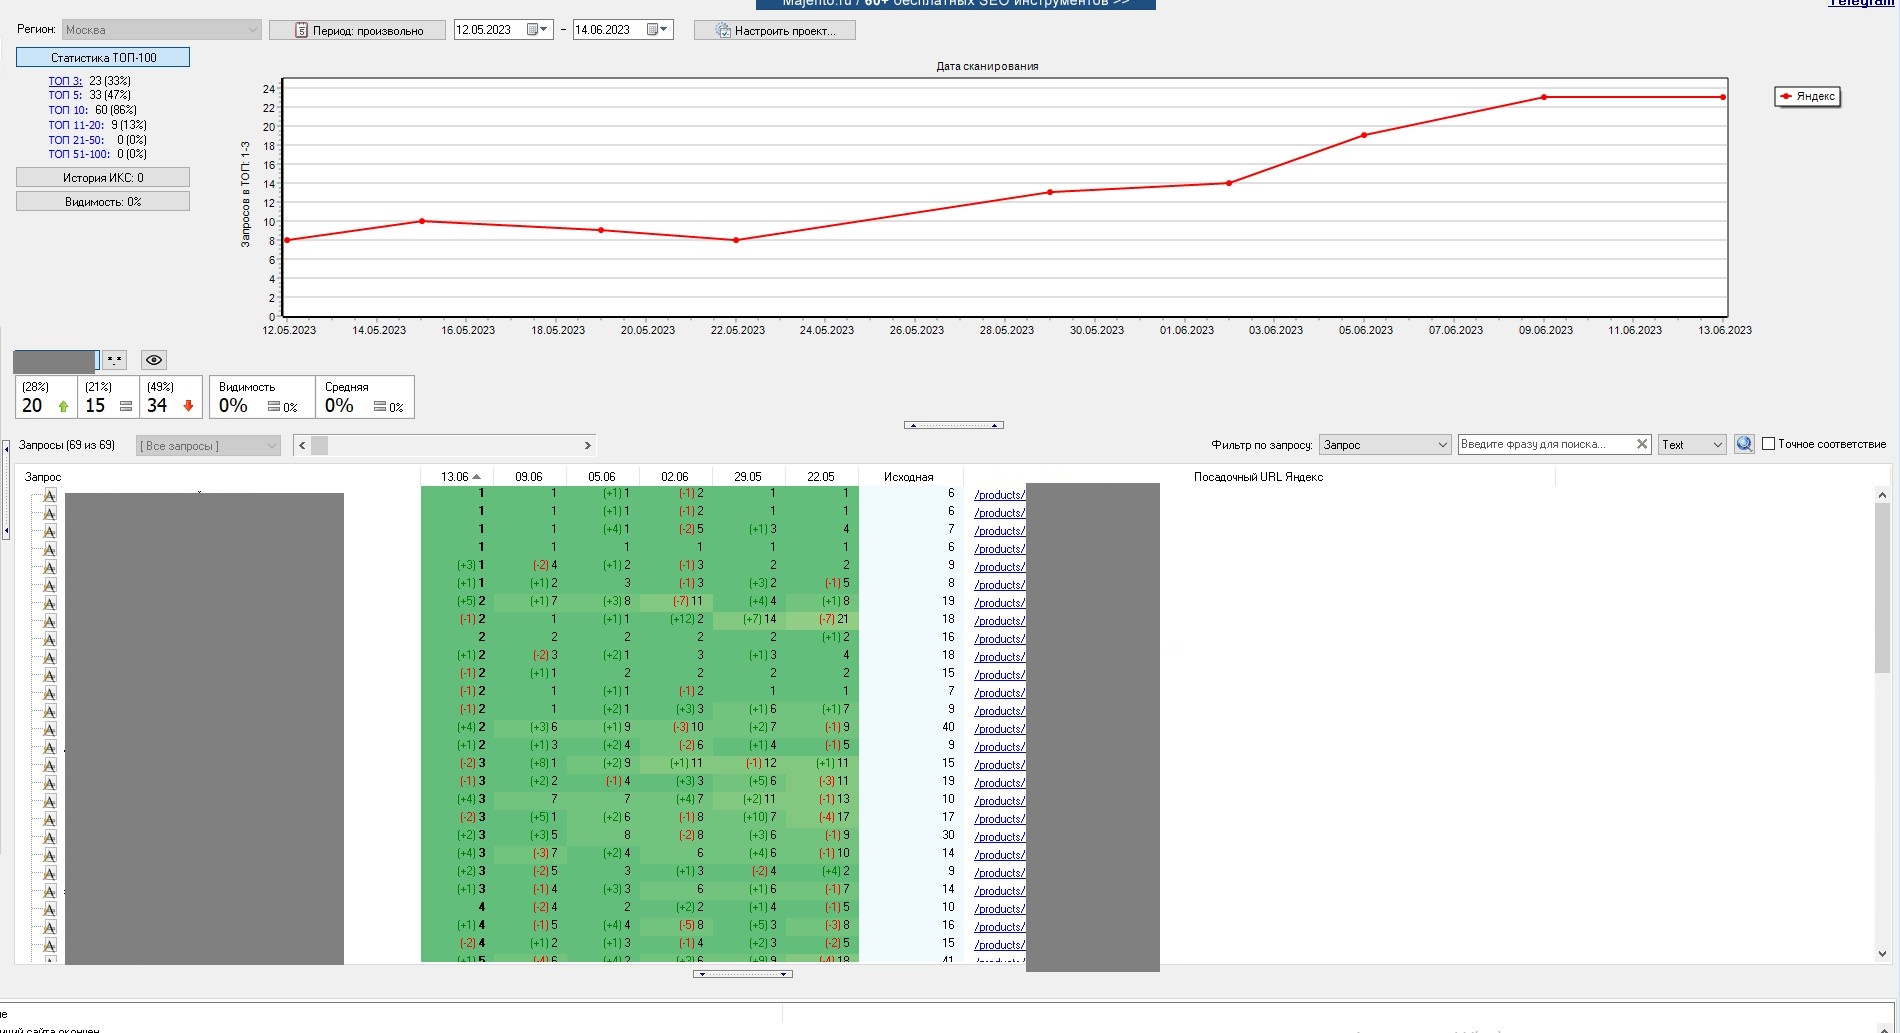This screenshot has height=1033, width=1900.
Task: Click the red down-arrow dropped positions indicator
Action: pos(188,407)
